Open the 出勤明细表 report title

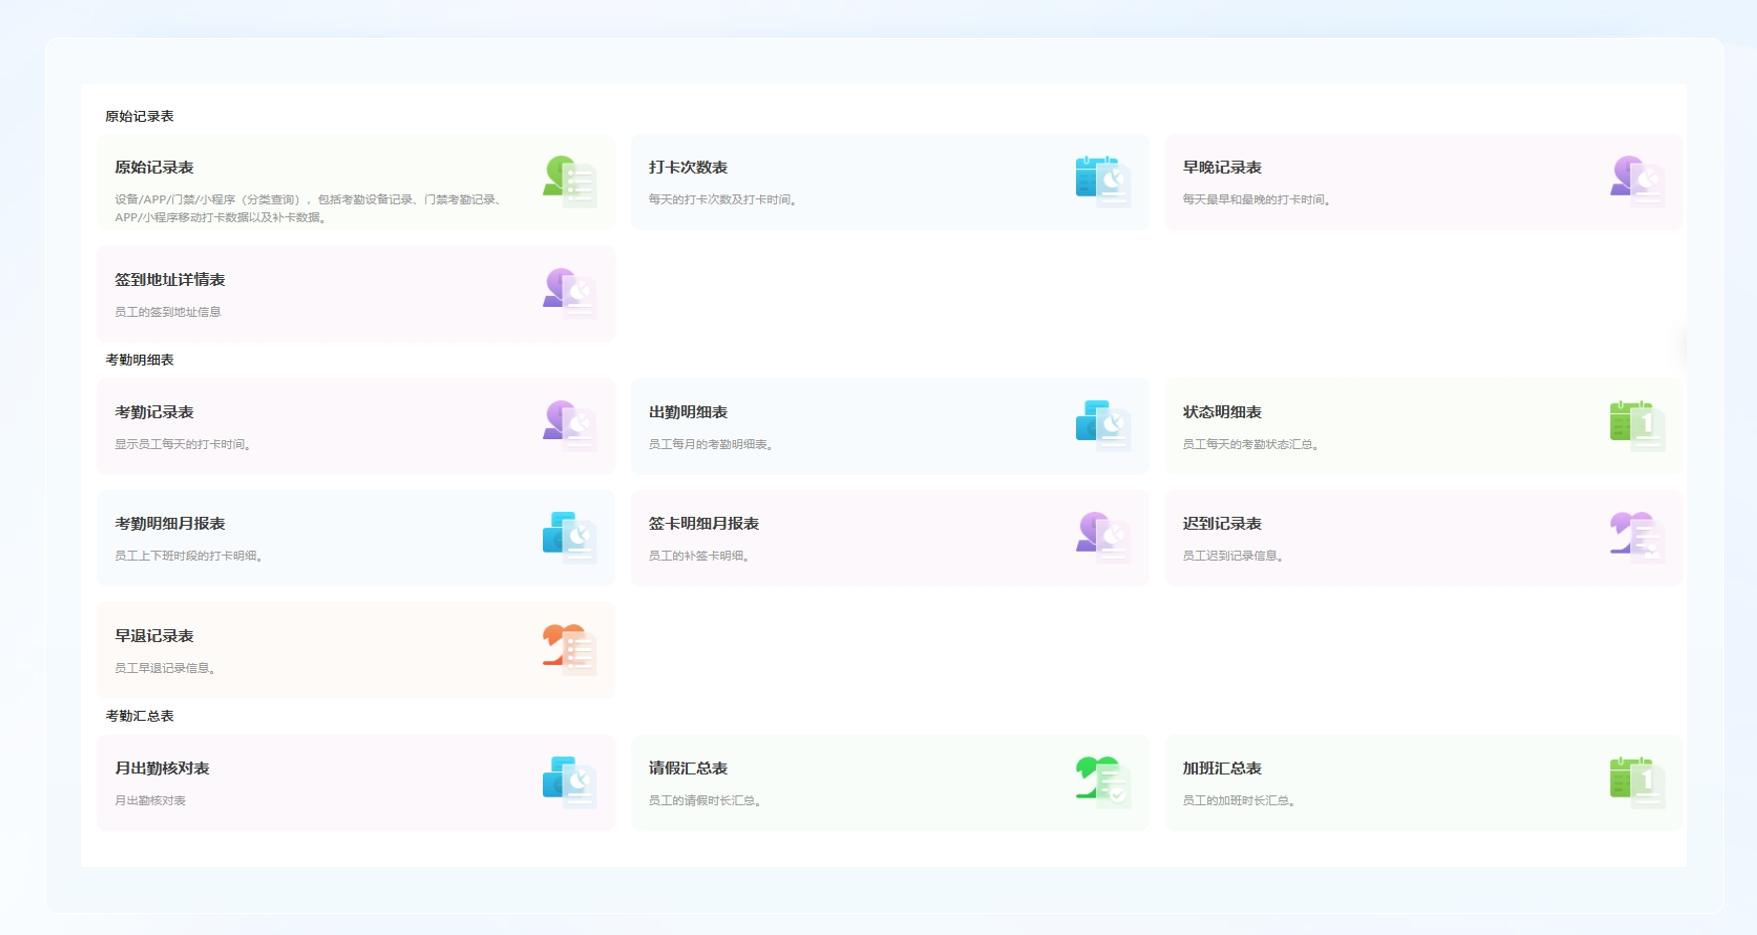click(688, 412)
